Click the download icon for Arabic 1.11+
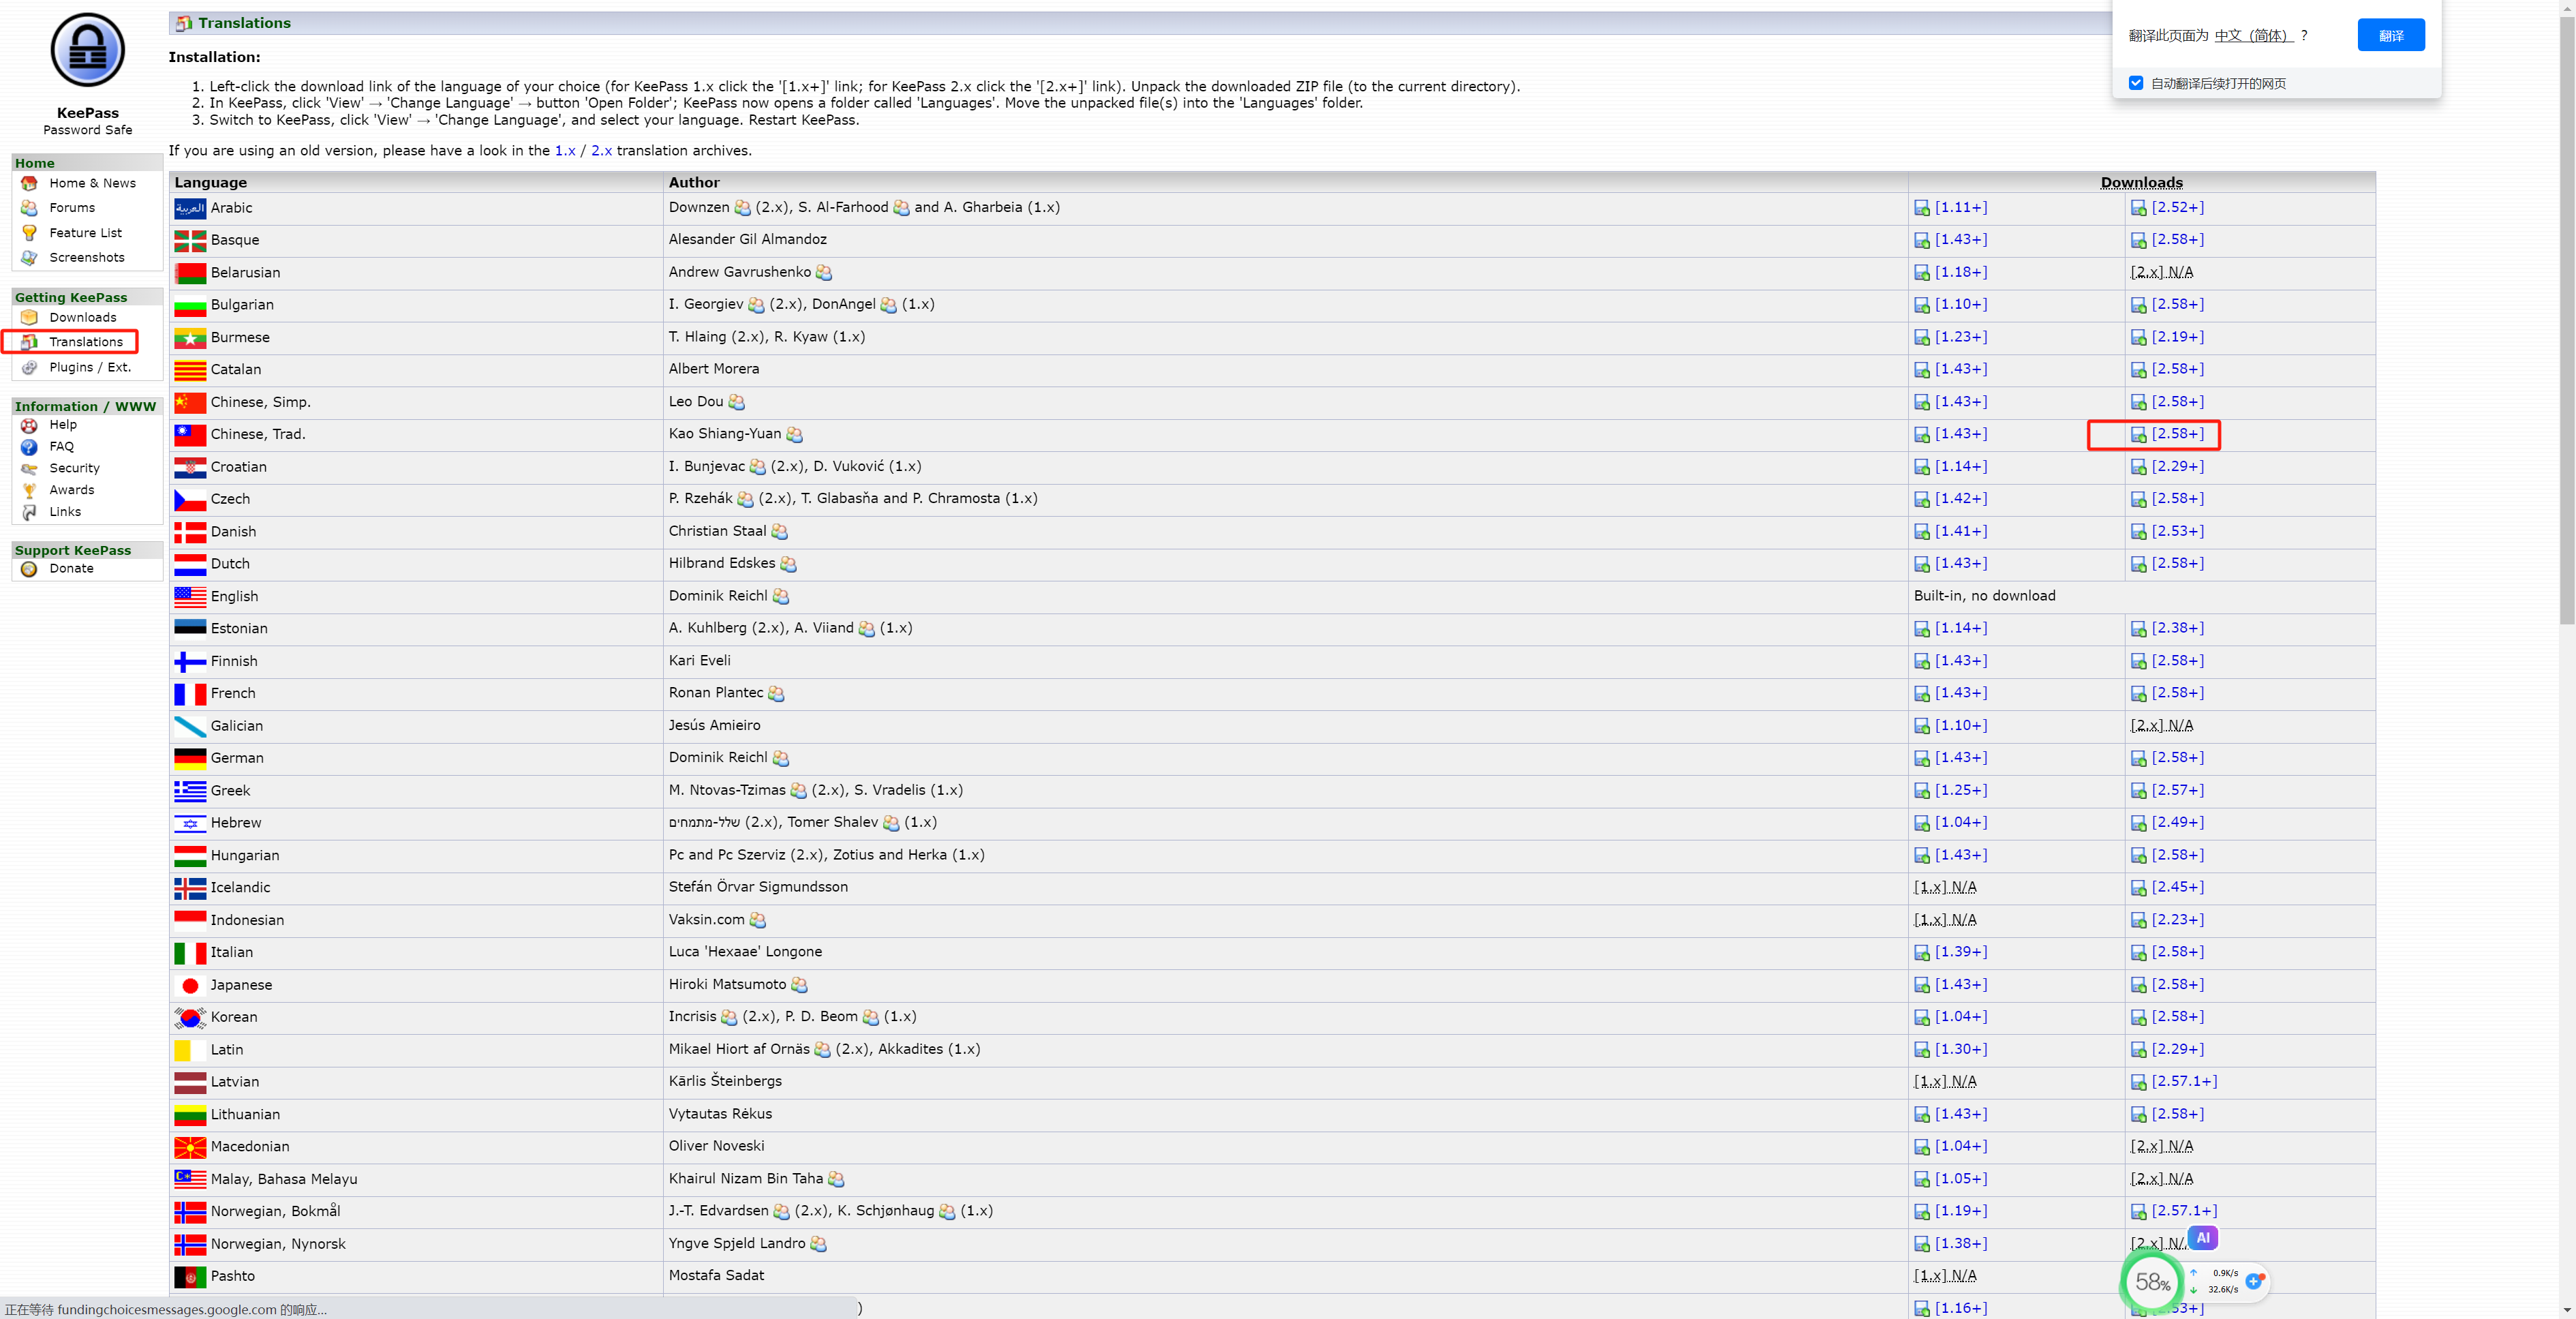Viewport: 2576px width, 1319px height. 1921,208
